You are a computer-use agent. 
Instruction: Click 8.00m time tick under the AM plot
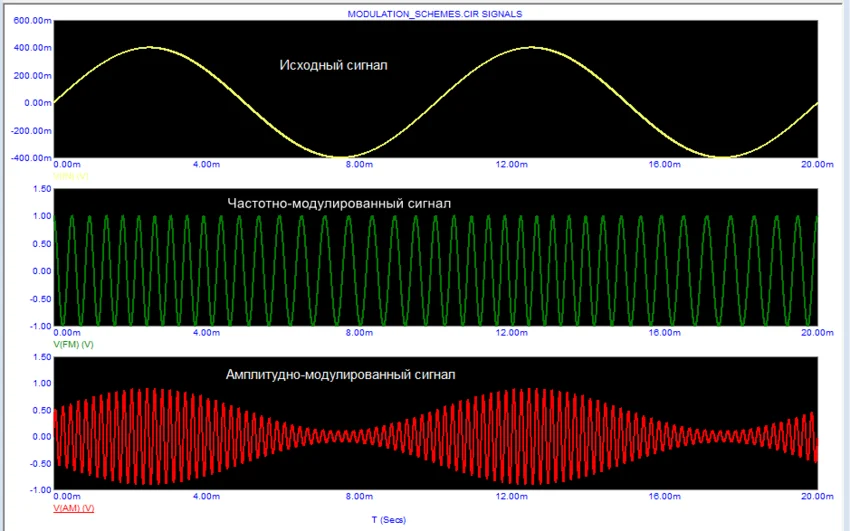[358, 497]
